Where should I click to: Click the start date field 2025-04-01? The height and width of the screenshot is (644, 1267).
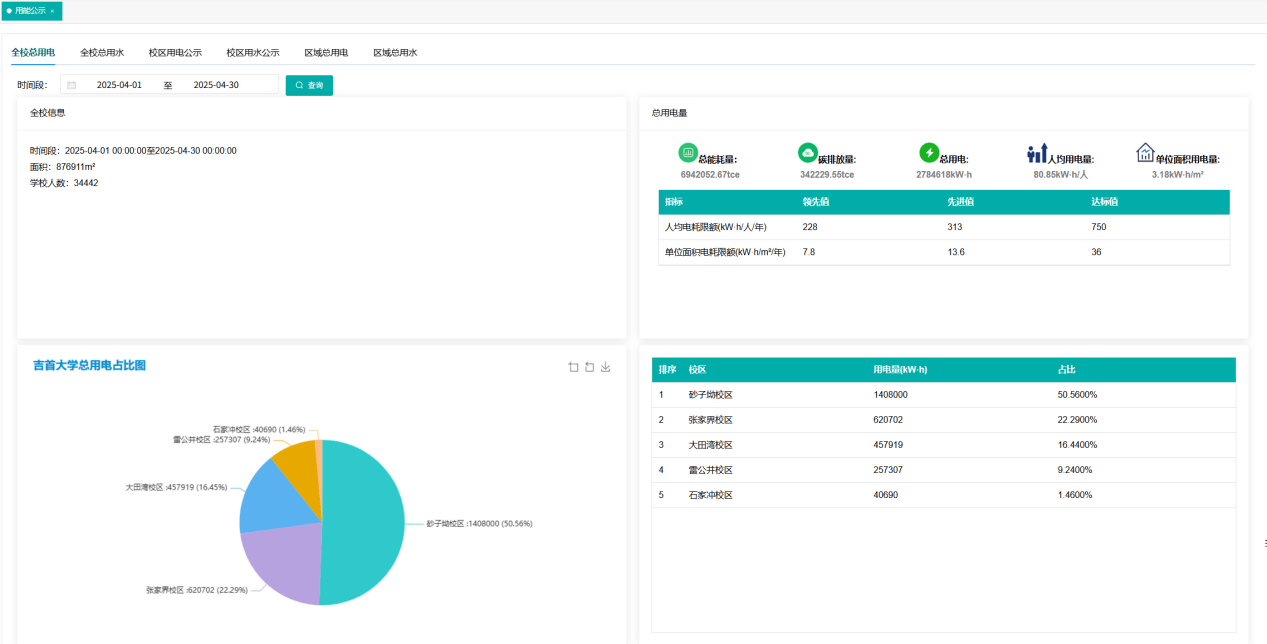pyautogui.click(x=119, y=86)
